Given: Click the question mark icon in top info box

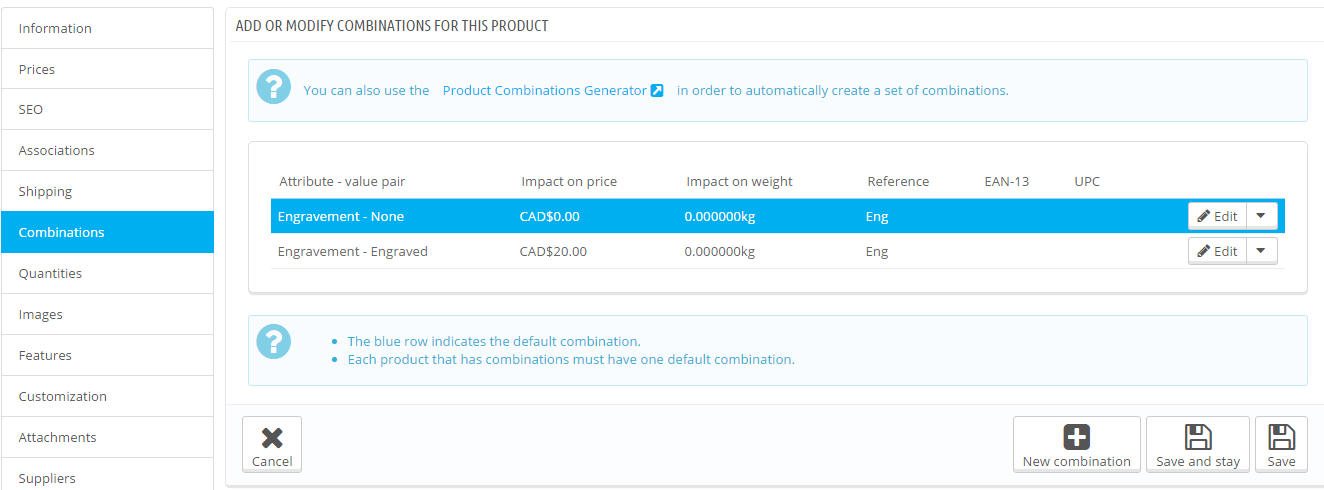Looking at the screenshot, I should (273, 87).
